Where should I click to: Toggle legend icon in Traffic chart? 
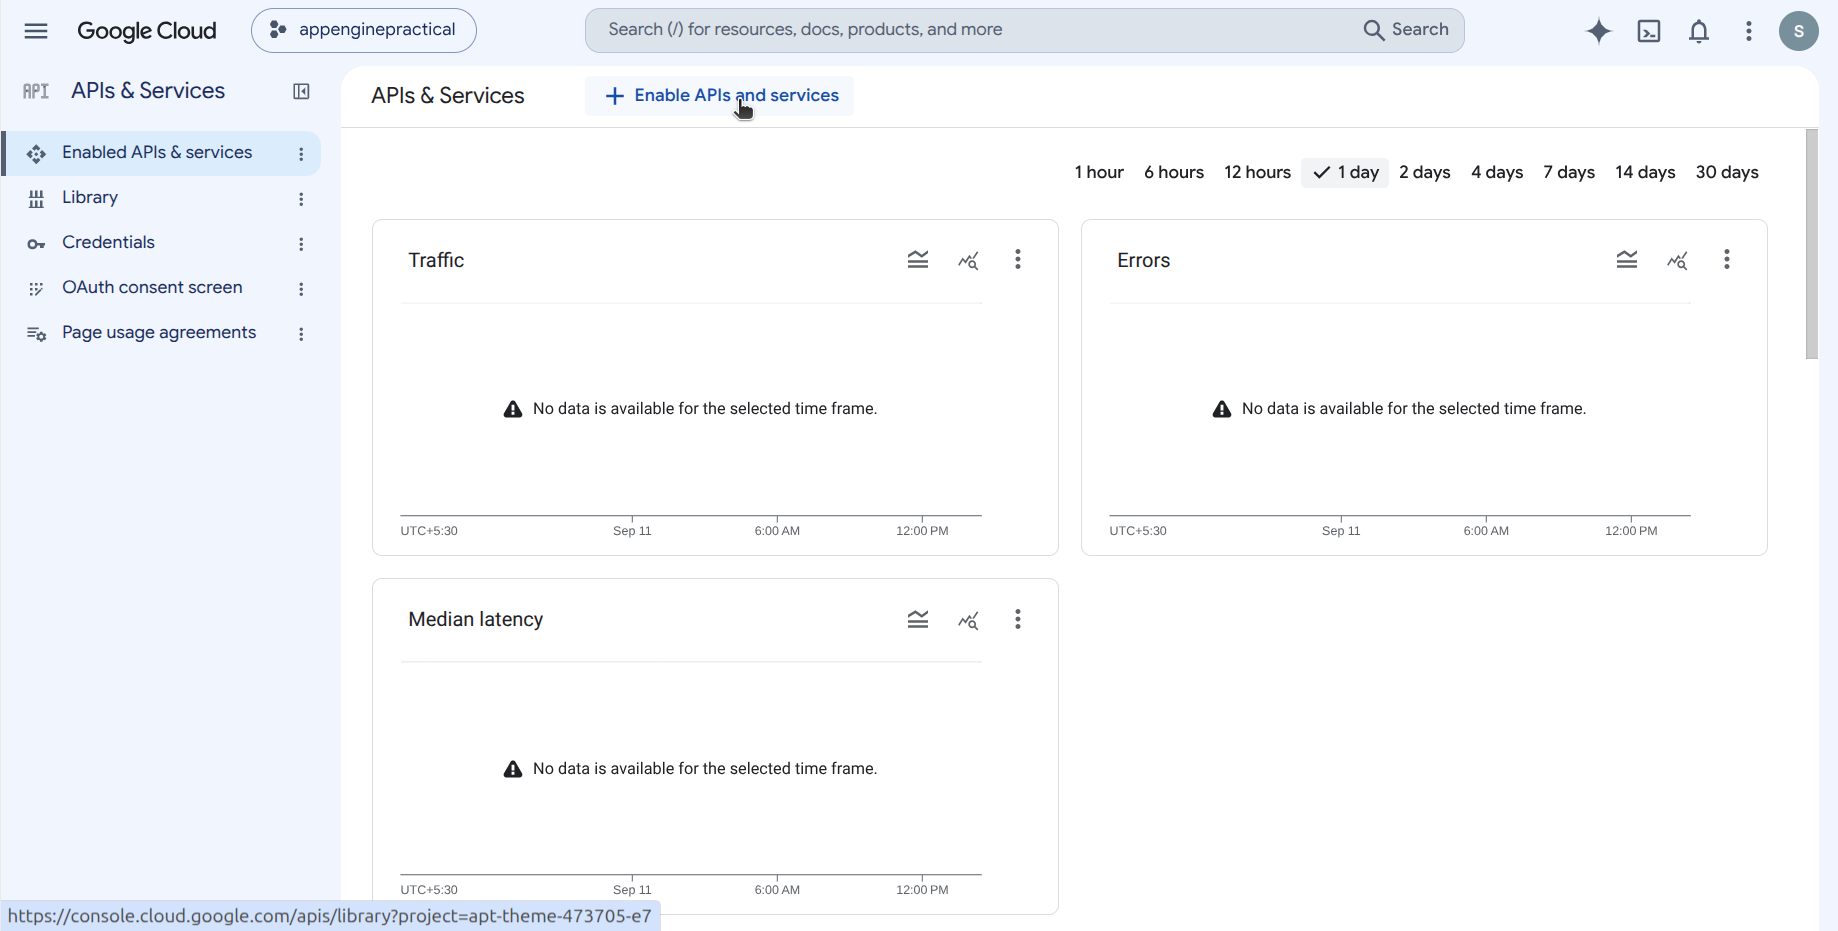coord(918,260)
